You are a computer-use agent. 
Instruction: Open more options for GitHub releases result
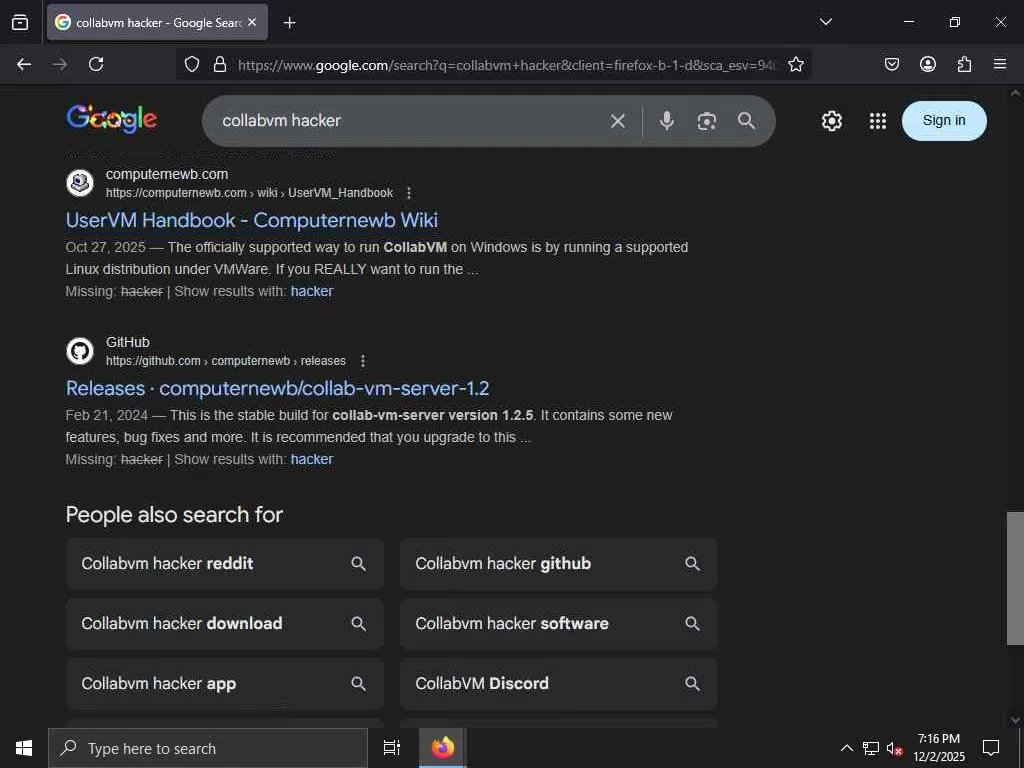click(x=363, y=360)
